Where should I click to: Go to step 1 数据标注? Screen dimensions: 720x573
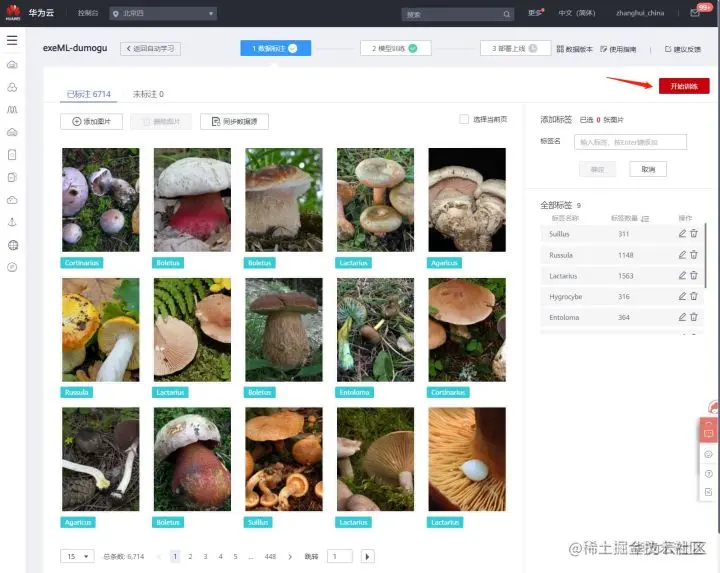[x=276, y=48]
